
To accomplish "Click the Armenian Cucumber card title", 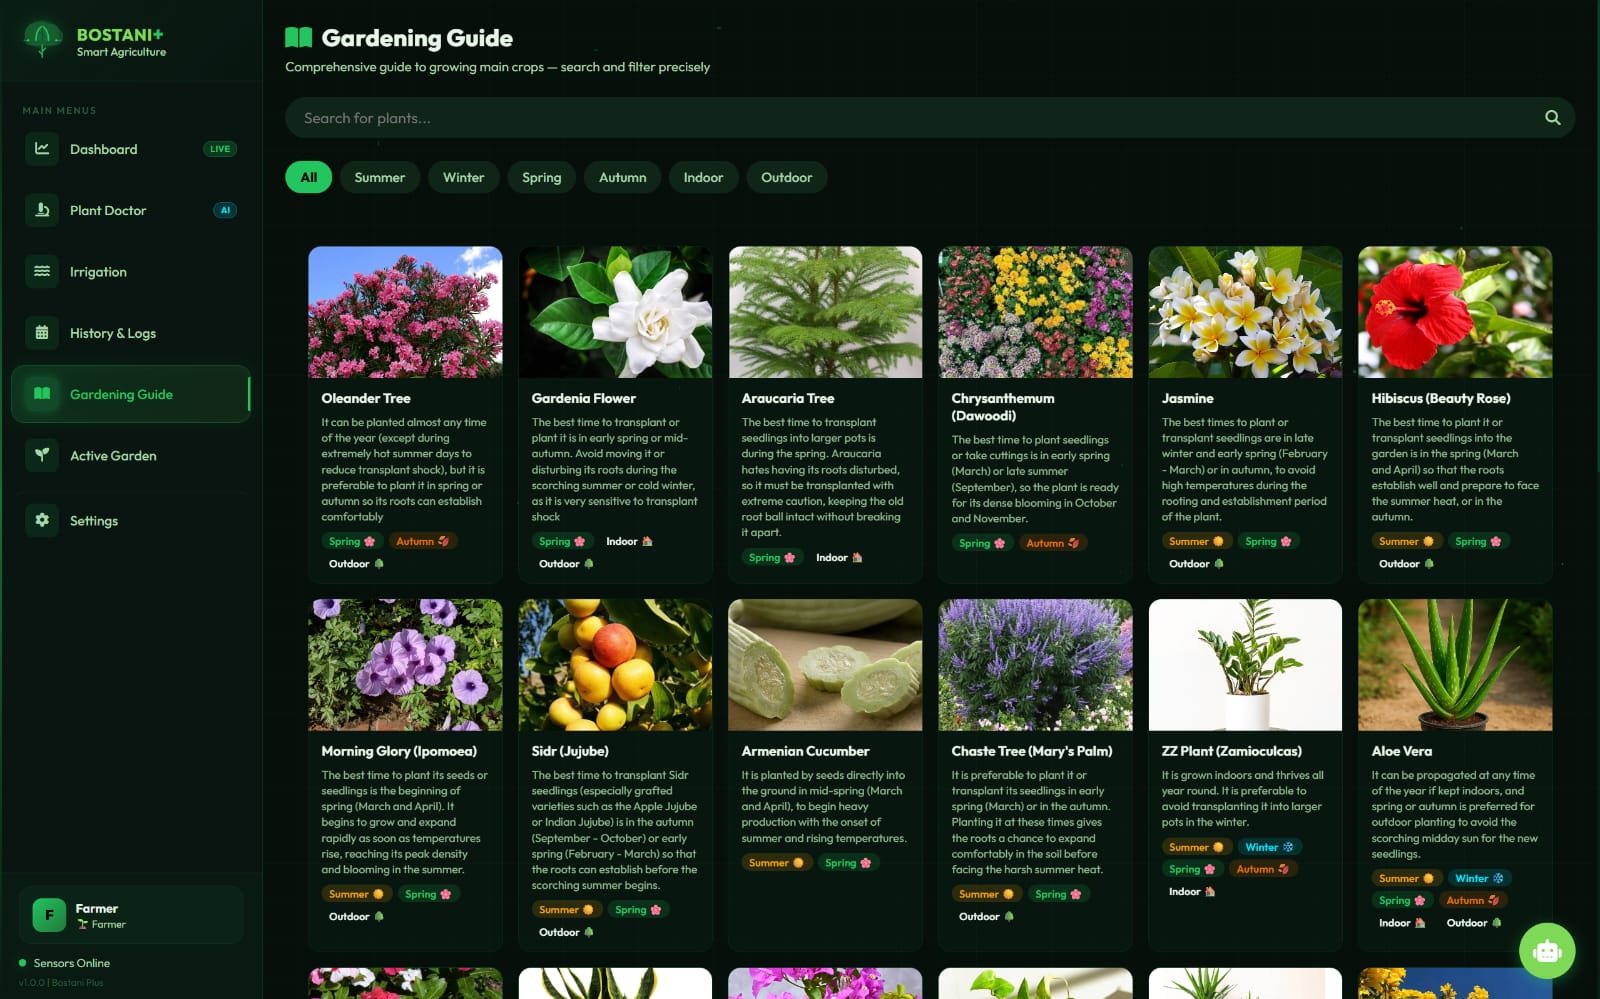I will click(x=805, y=751).
